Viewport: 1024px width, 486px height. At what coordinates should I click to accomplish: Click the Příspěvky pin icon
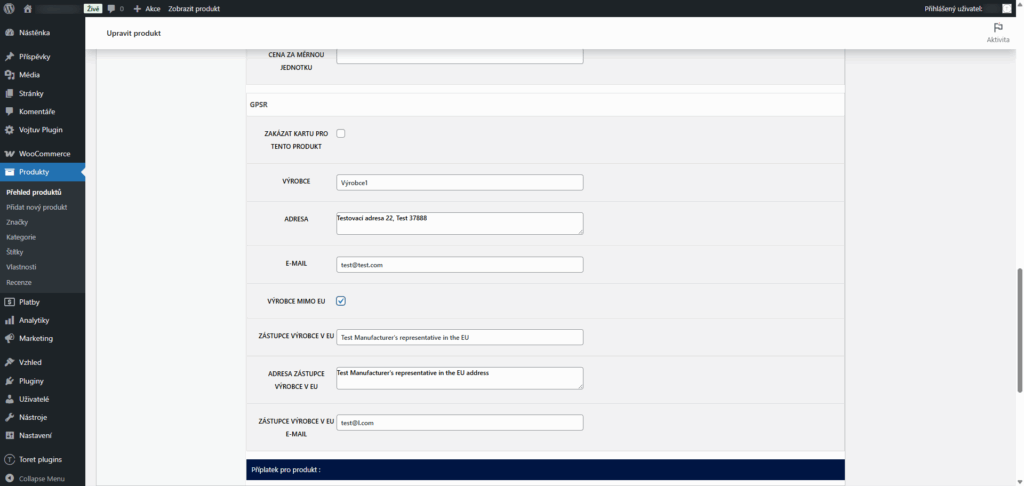[9, 57]
